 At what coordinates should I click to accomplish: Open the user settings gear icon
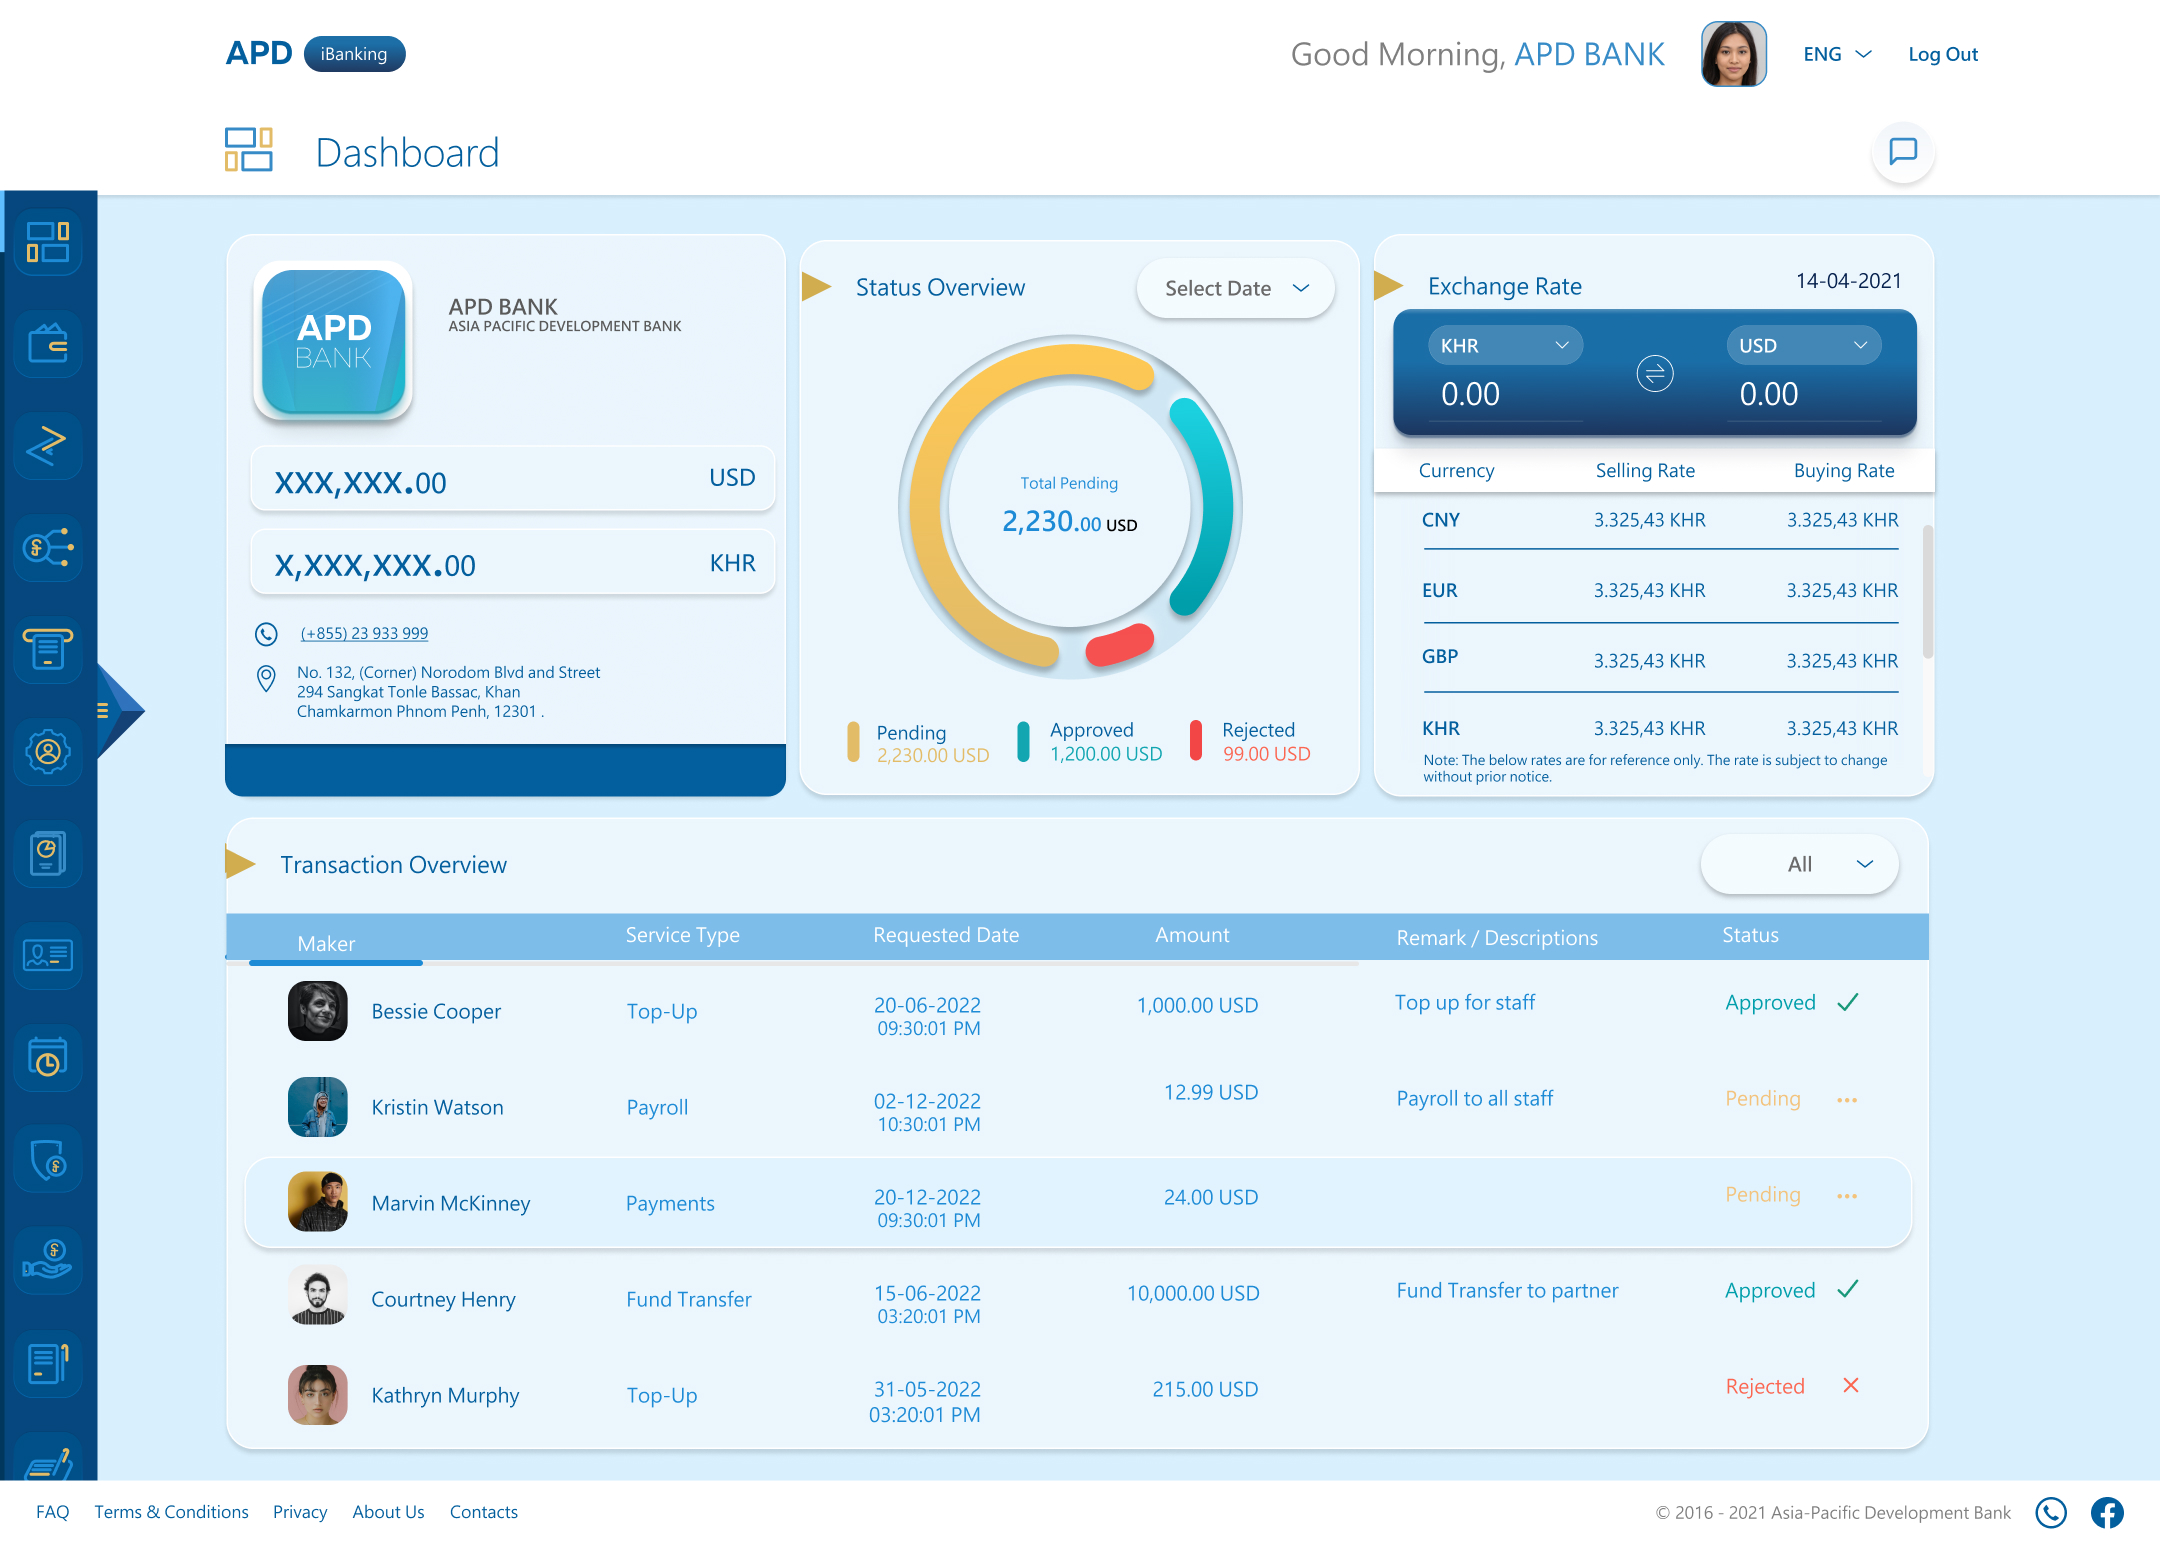coord(47,751)
